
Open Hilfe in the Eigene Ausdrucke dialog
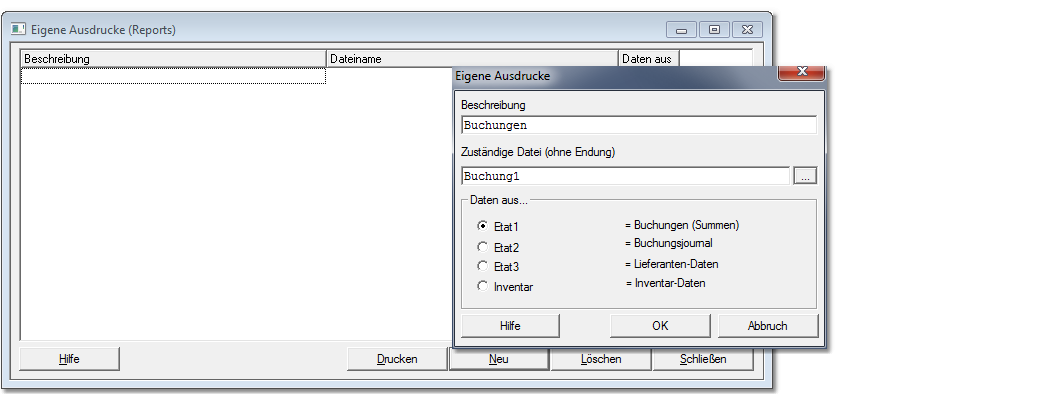[x=510, y=325]
